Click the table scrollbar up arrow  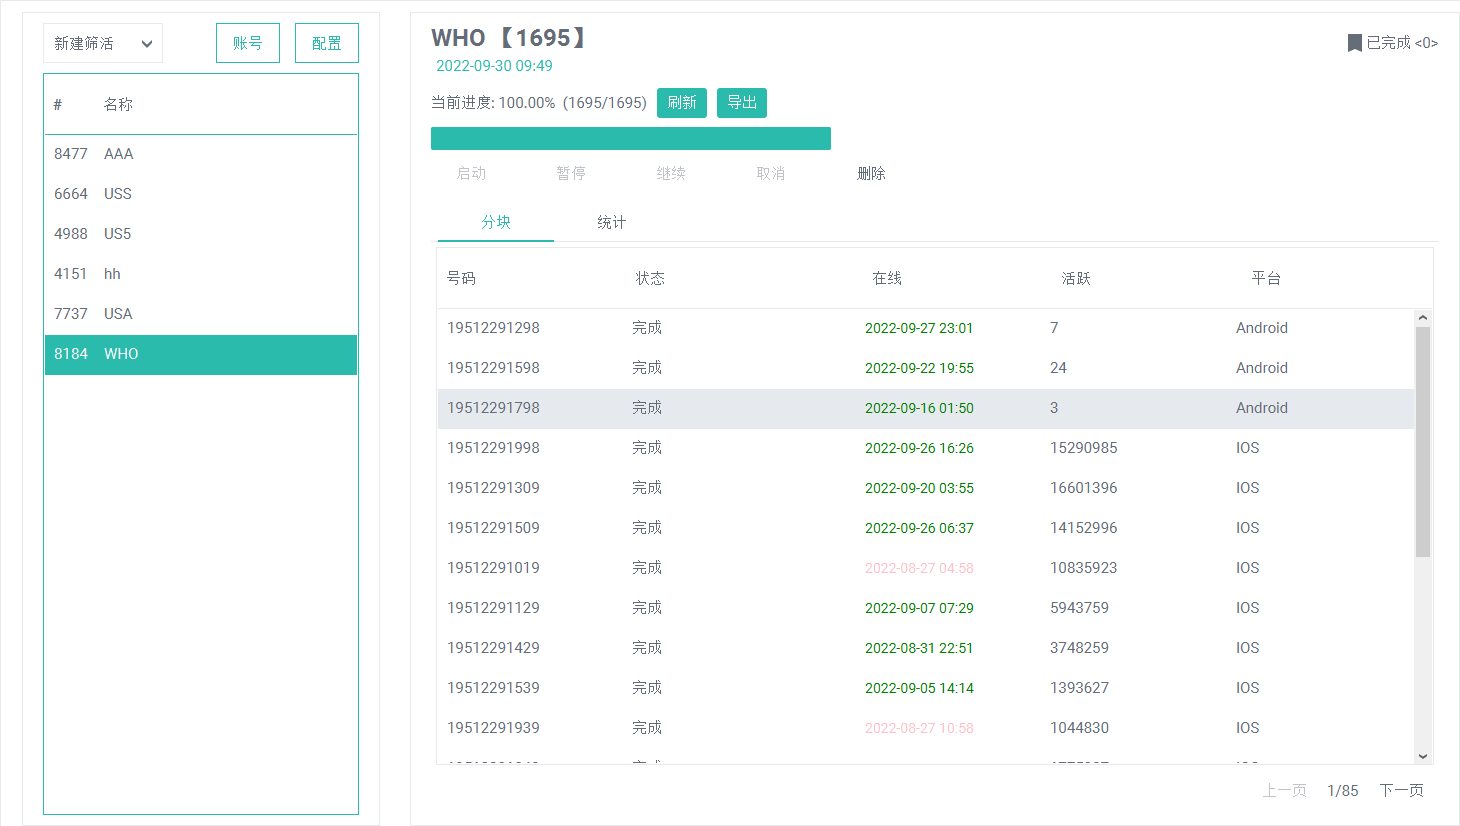point(1423,318)
